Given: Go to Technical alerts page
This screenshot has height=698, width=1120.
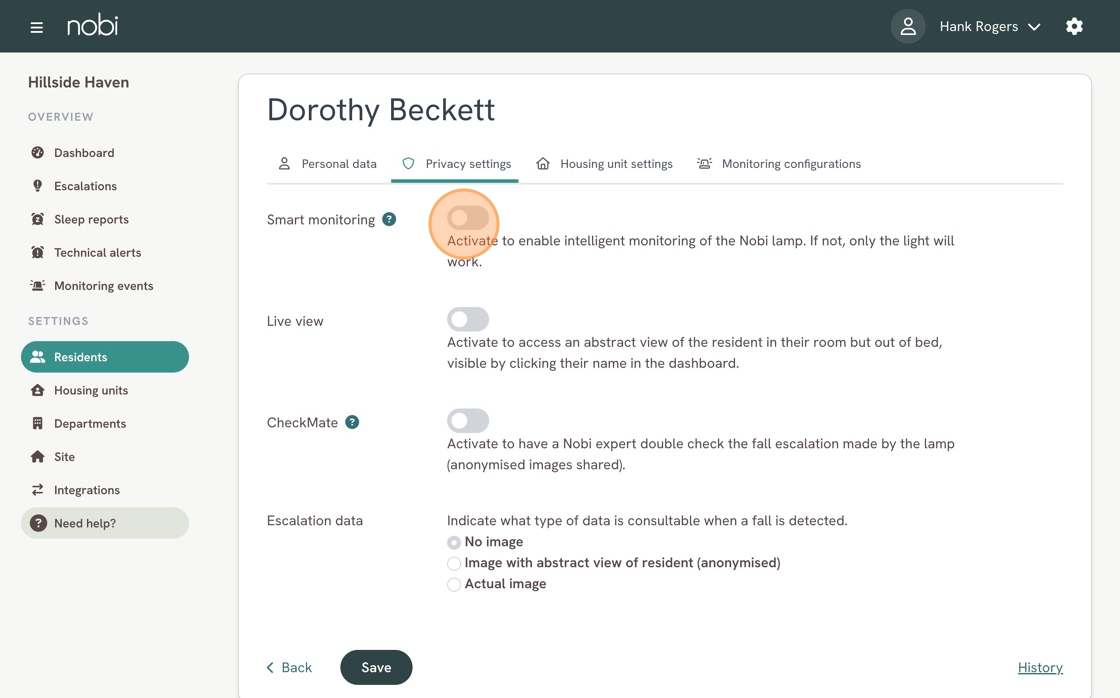Looking at the screenshot, I should point(97,252).
